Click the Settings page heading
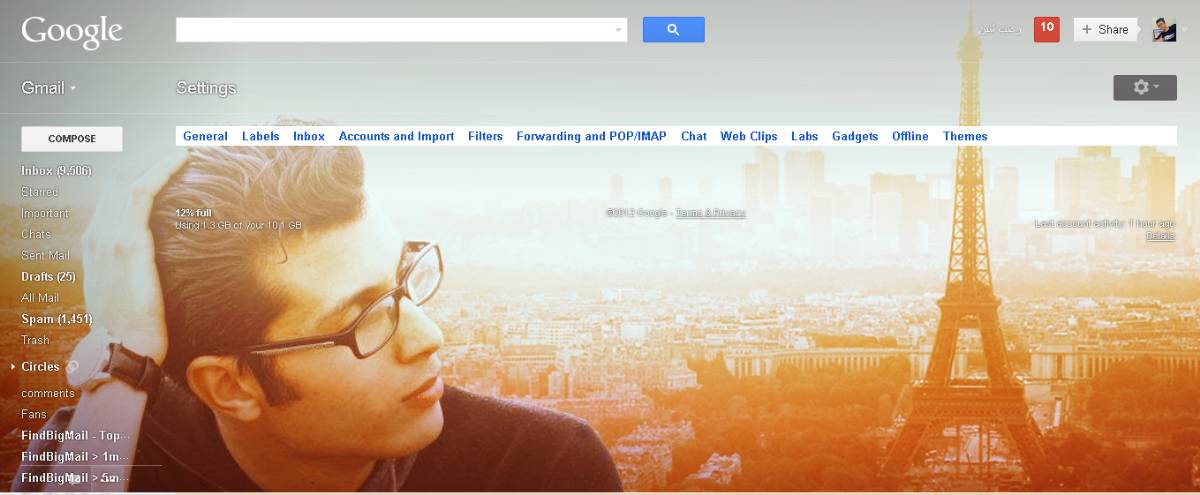 [206, 88]
